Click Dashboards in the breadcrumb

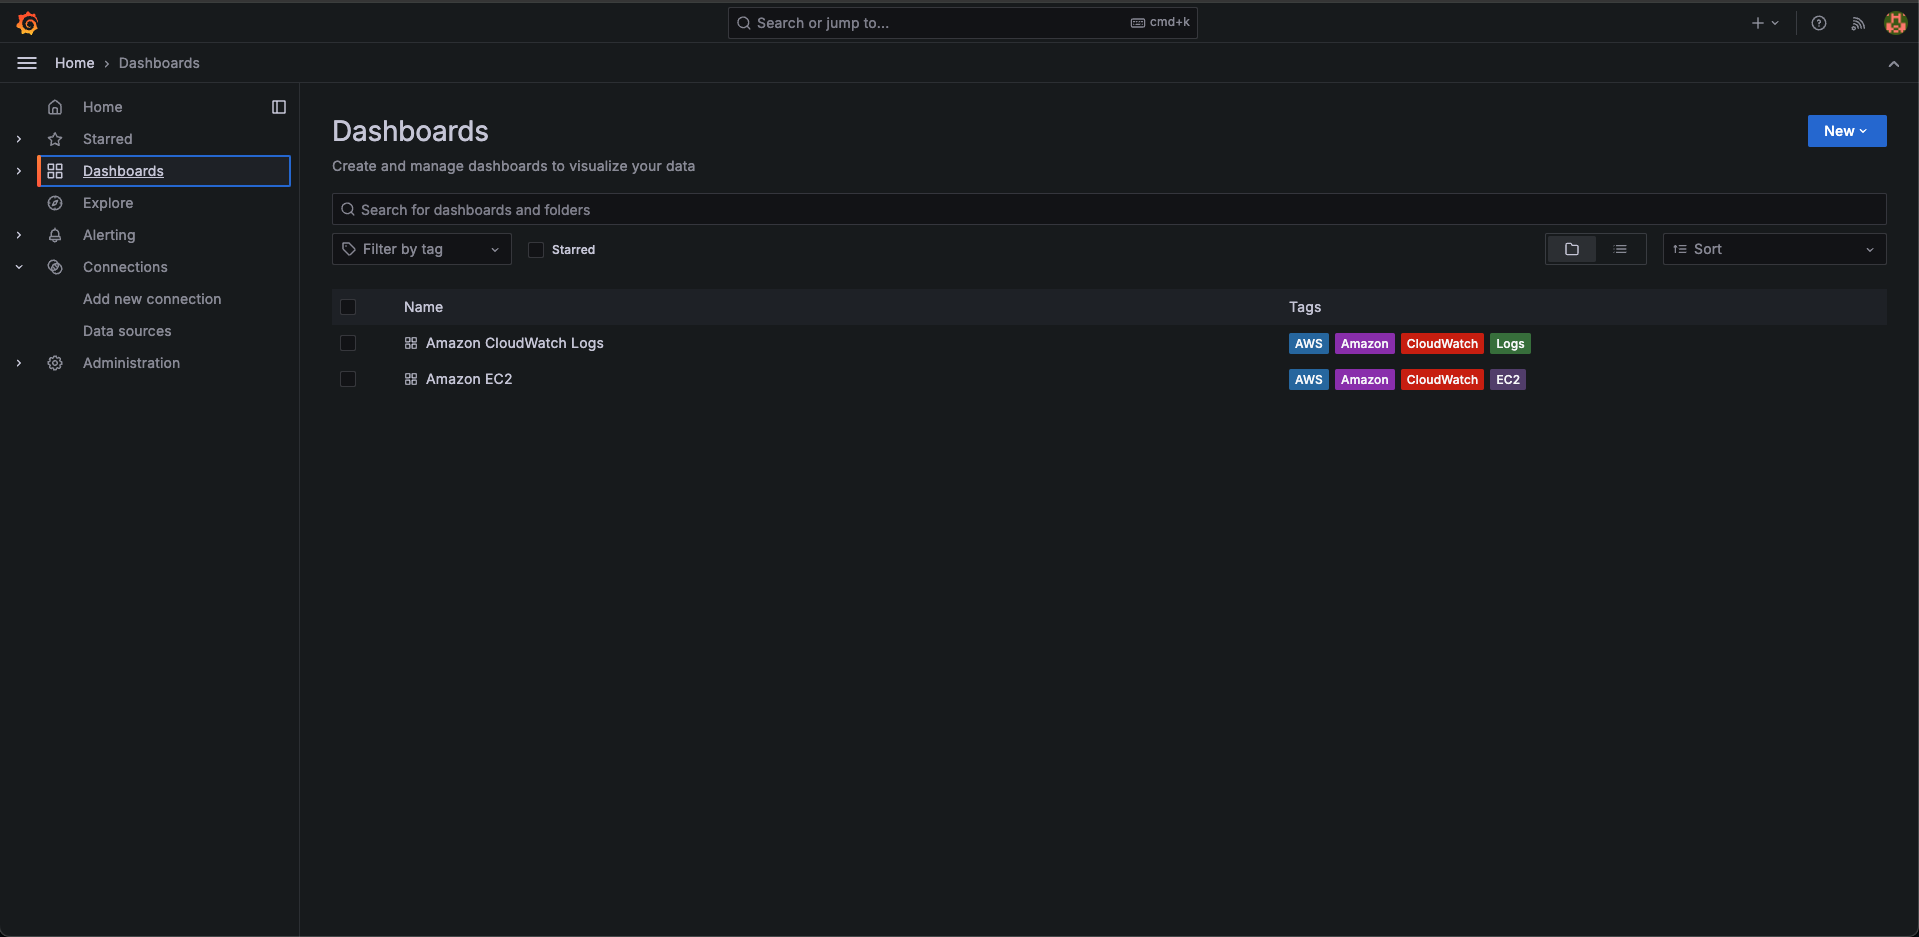pyautogui.click(x=159, y=63)
